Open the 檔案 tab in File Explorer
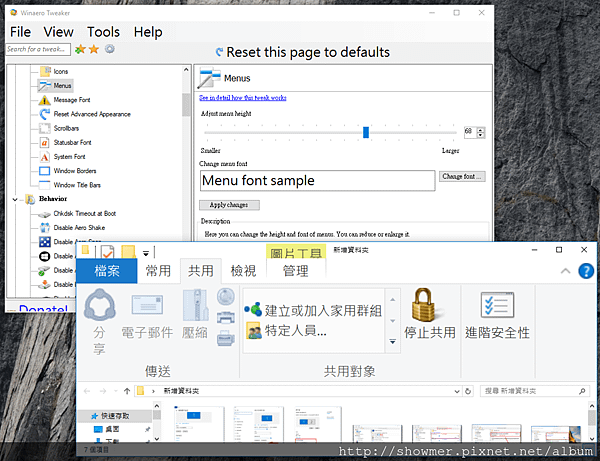The width and height of the screenshot is (600, 461). [107, 271]
